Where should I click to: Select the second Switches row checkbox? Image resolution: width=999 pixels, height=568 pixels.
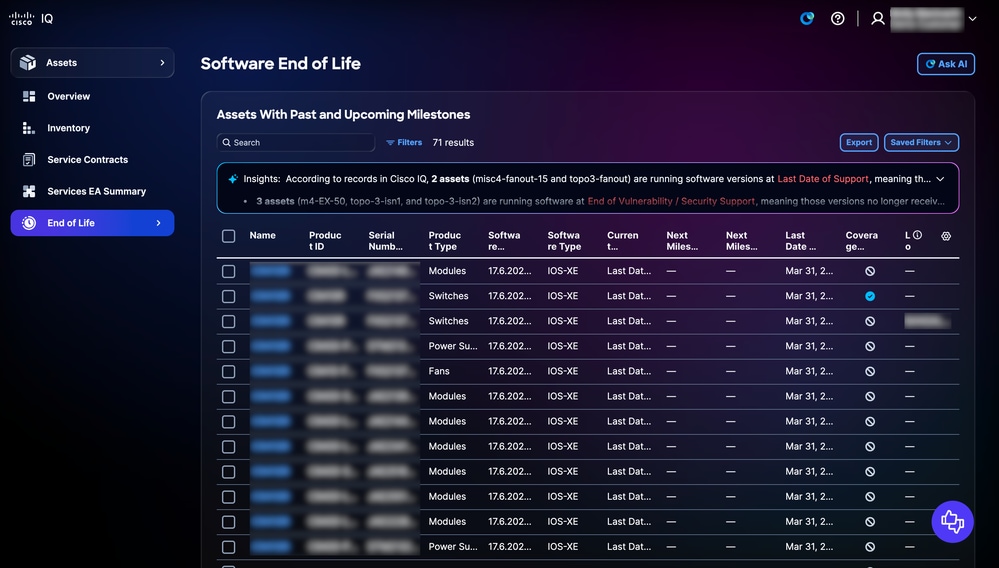(x=228, y=322)
